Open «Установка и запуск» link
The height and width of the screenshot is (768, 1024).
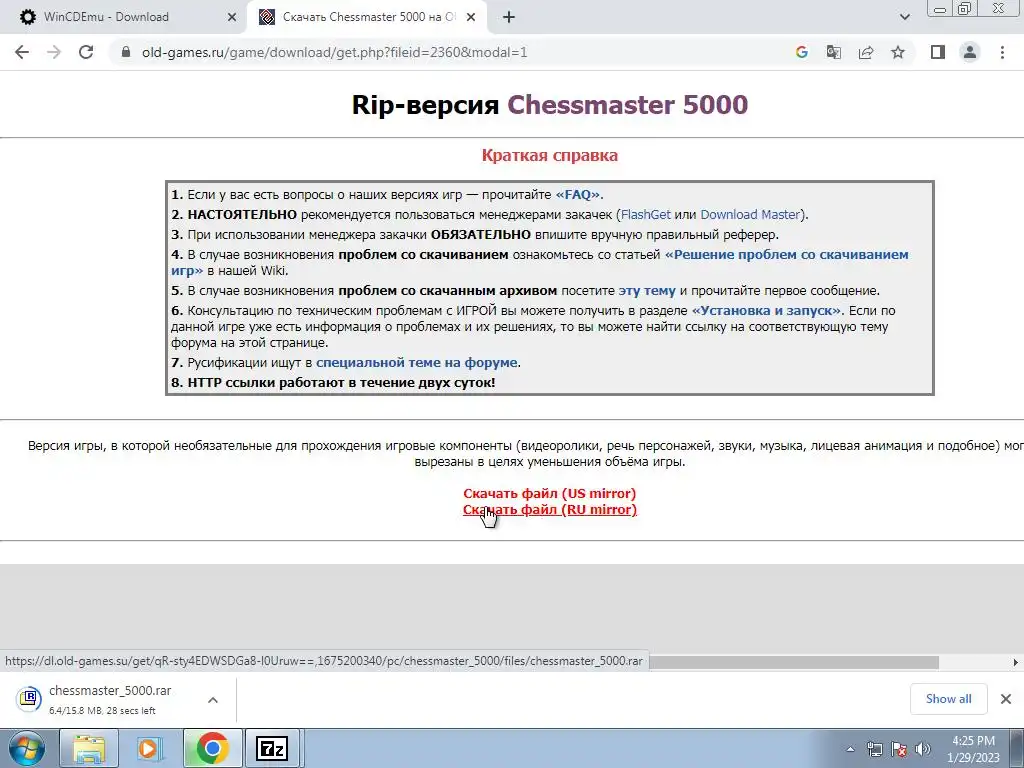click(766, 311)
